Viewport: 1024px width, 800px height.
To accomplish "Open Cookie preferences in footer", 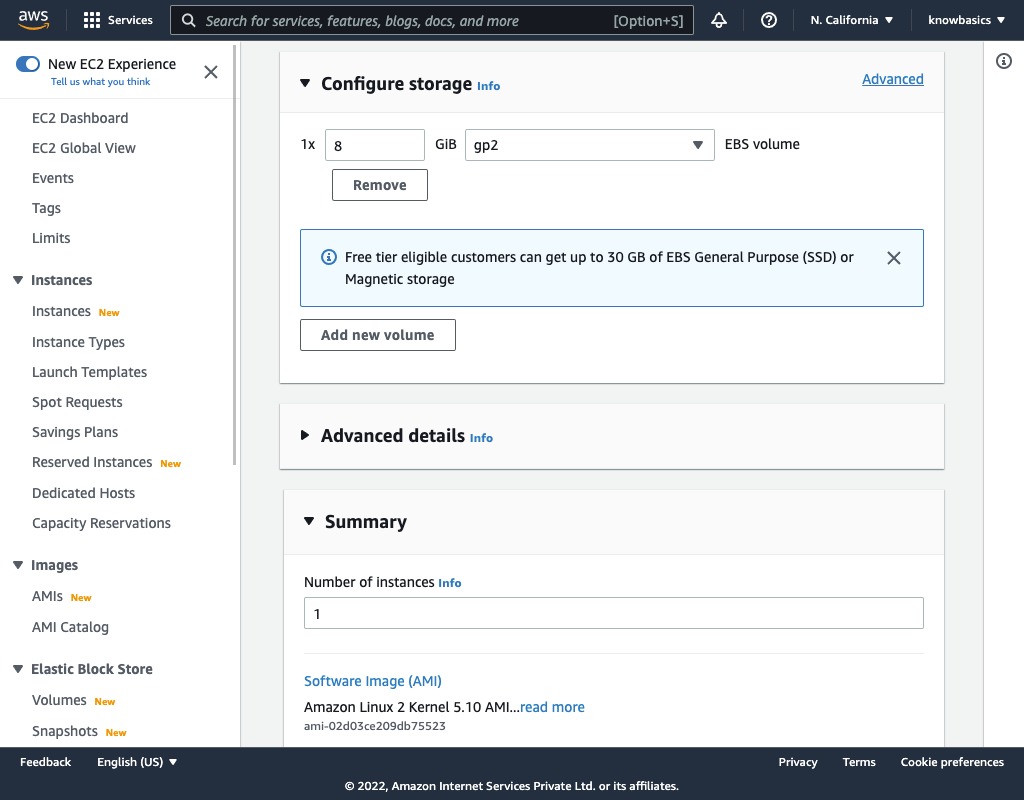I will point(952,762).
